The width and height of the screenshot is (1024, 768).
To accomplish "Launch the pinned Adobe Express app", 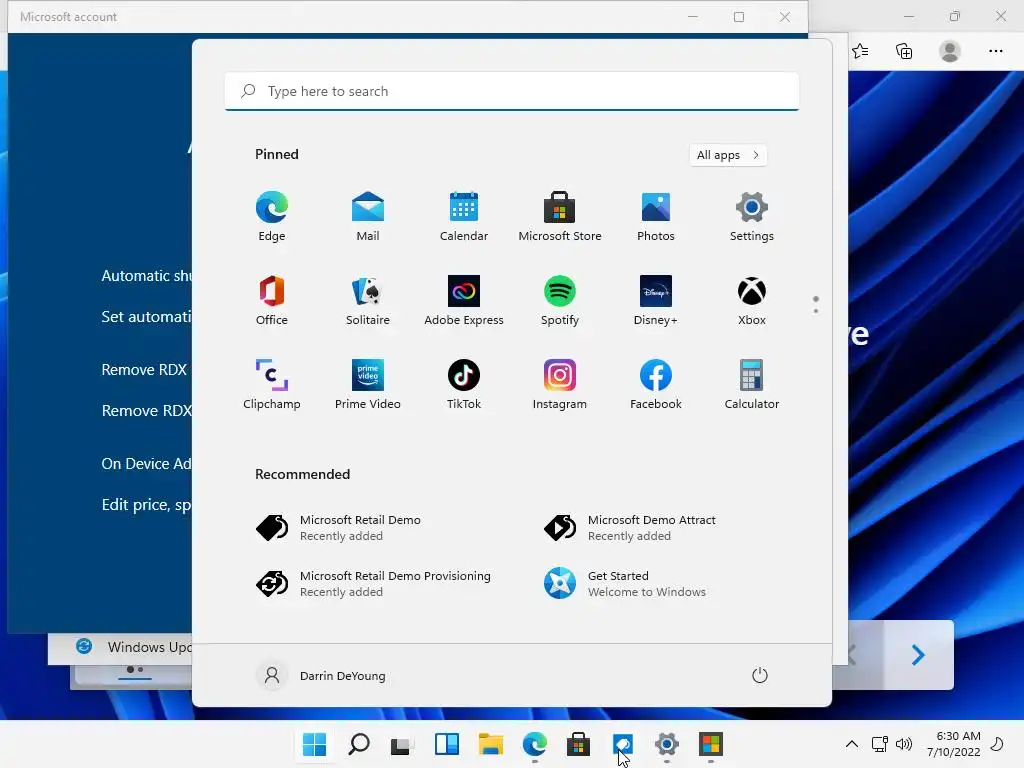I will pos(464,300).
